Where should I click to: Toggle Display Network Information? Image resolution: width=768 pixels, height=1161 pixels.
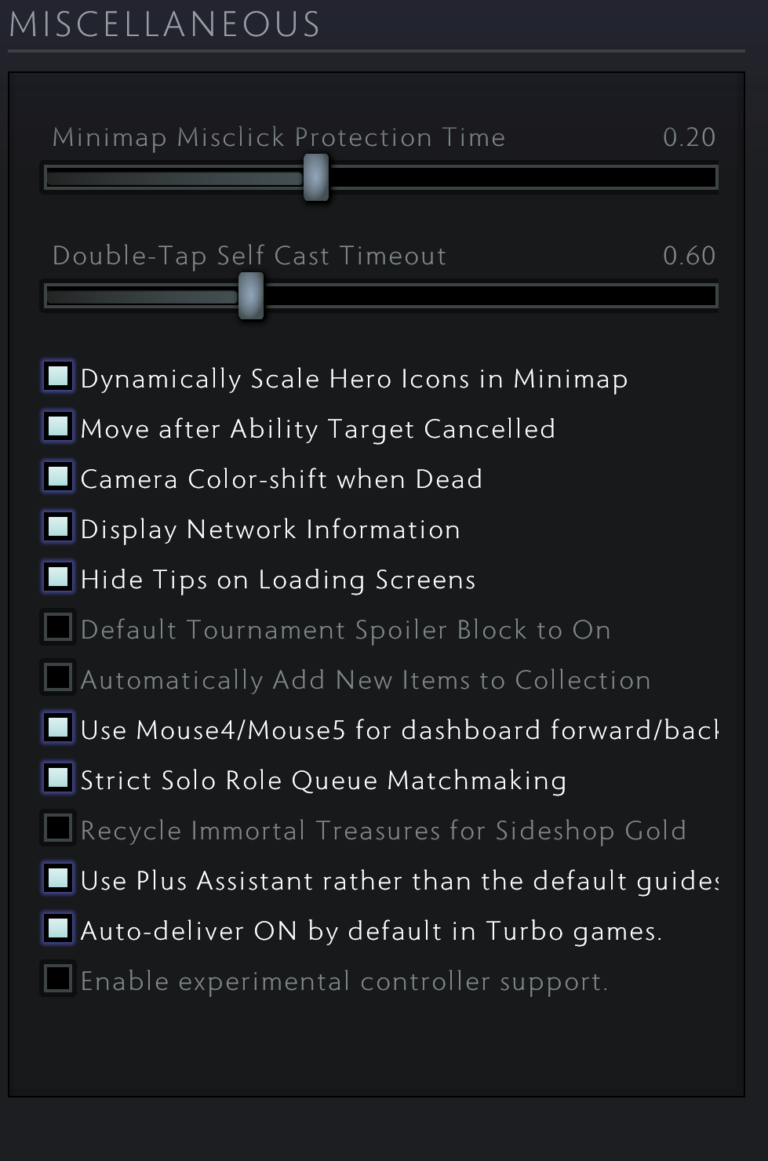tap(57, 527)
